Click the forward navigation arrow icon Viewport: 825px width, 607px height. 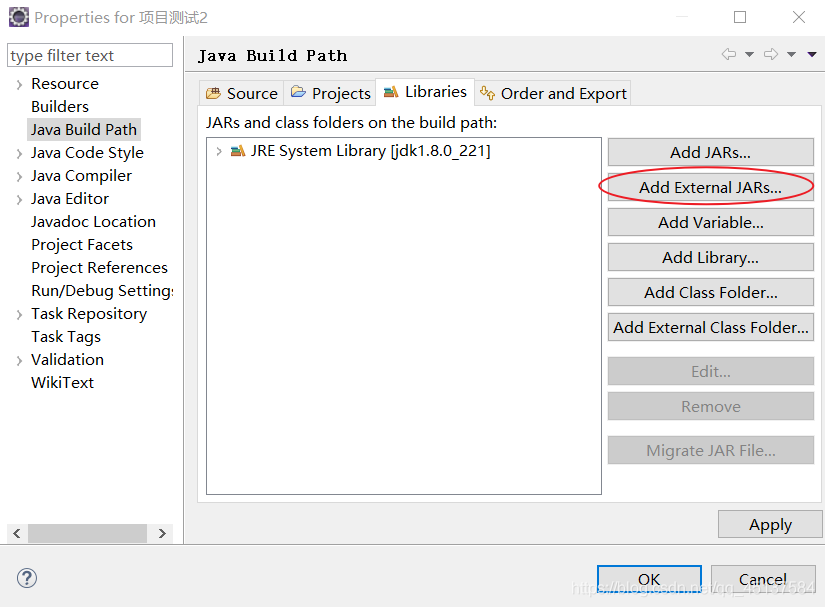point(771,54)
